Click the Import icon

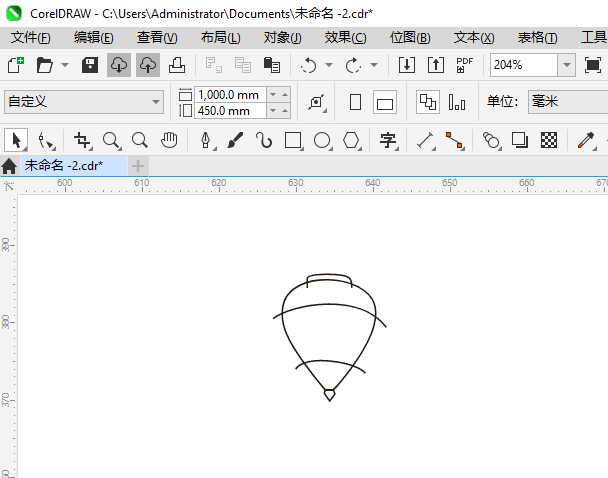point(407,65)
